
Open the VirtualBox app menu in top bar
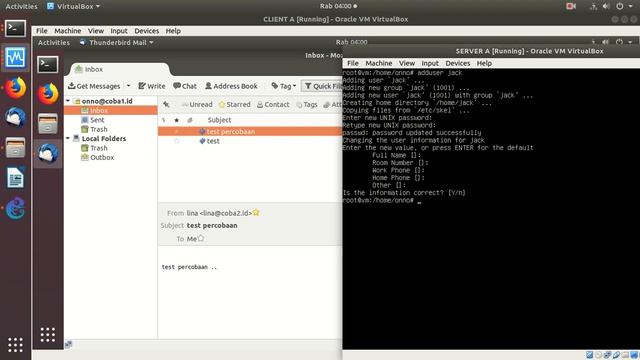pyautogui.click(x=73, y=6)
